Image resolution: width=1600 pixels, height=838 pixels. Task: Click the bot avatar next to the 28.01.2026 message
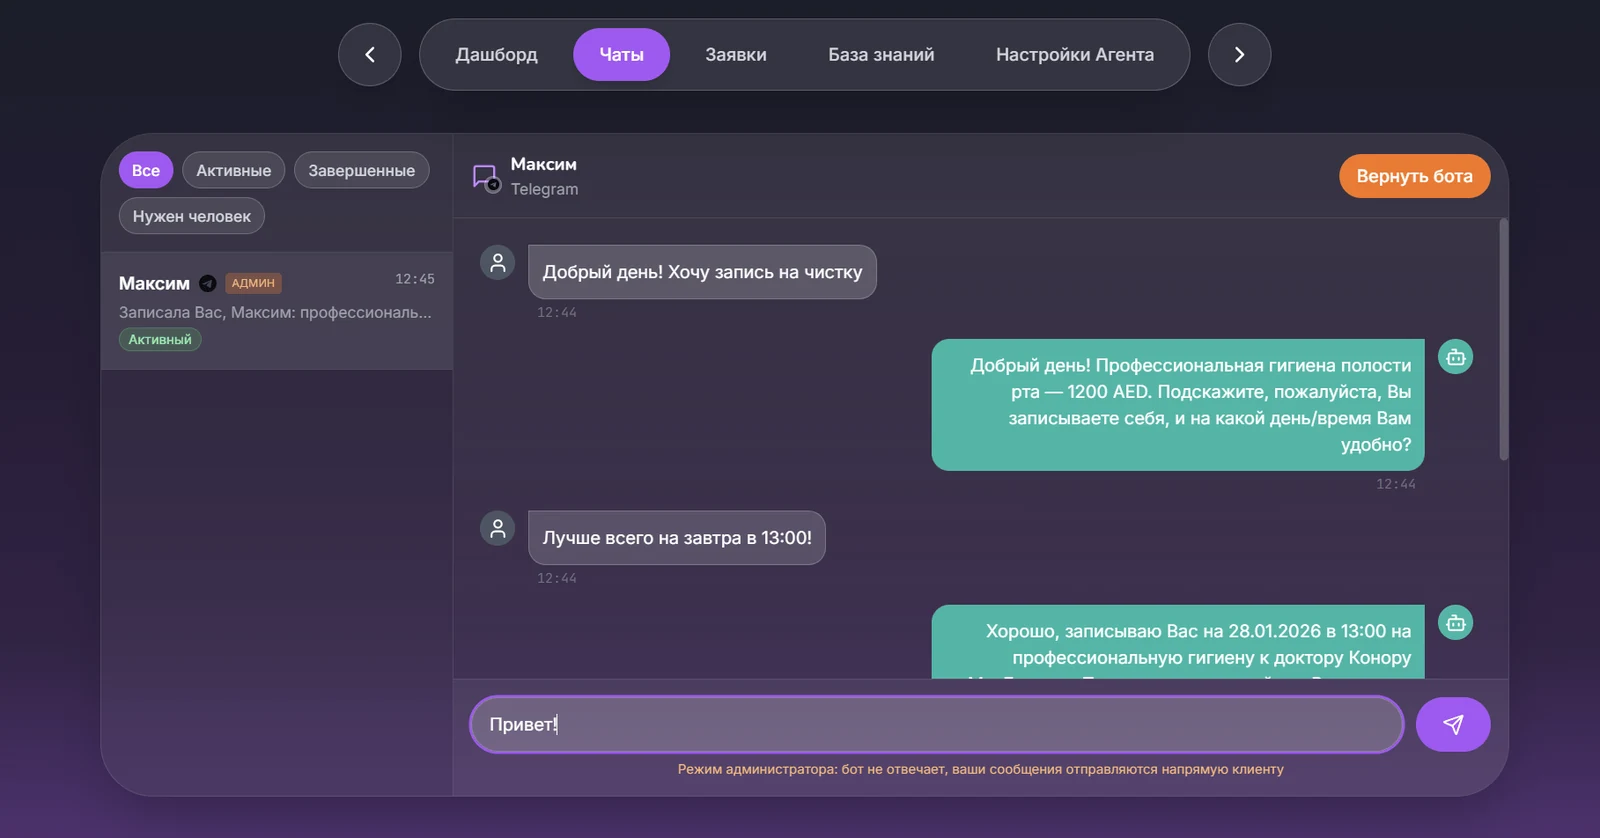[1456, 623]
